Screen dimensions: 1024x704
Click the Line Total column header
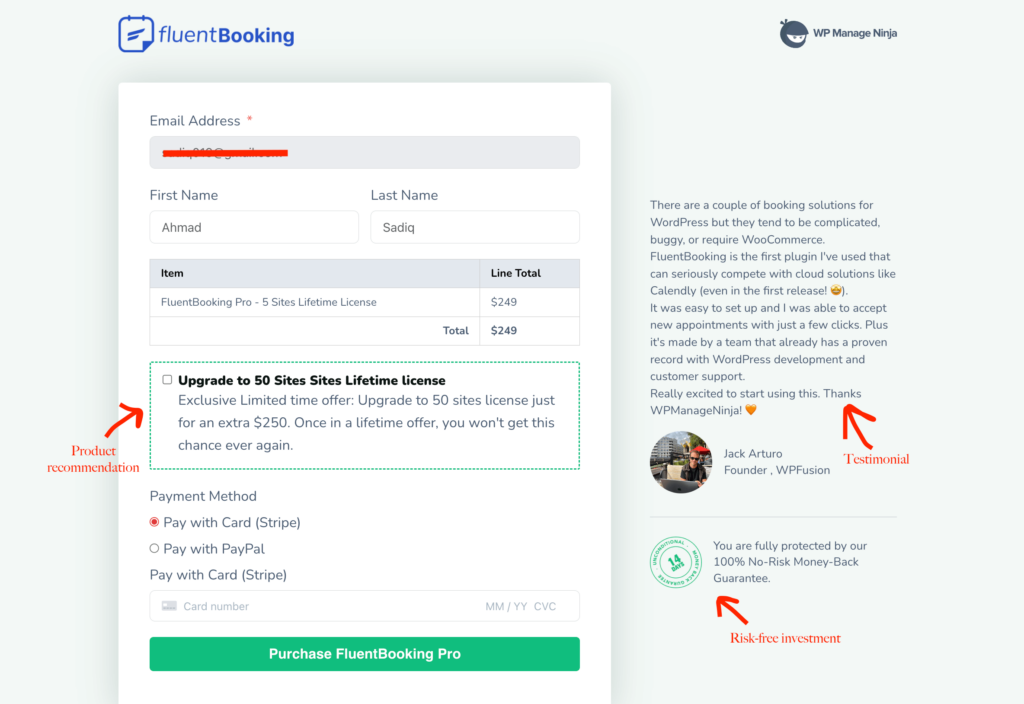516,273
